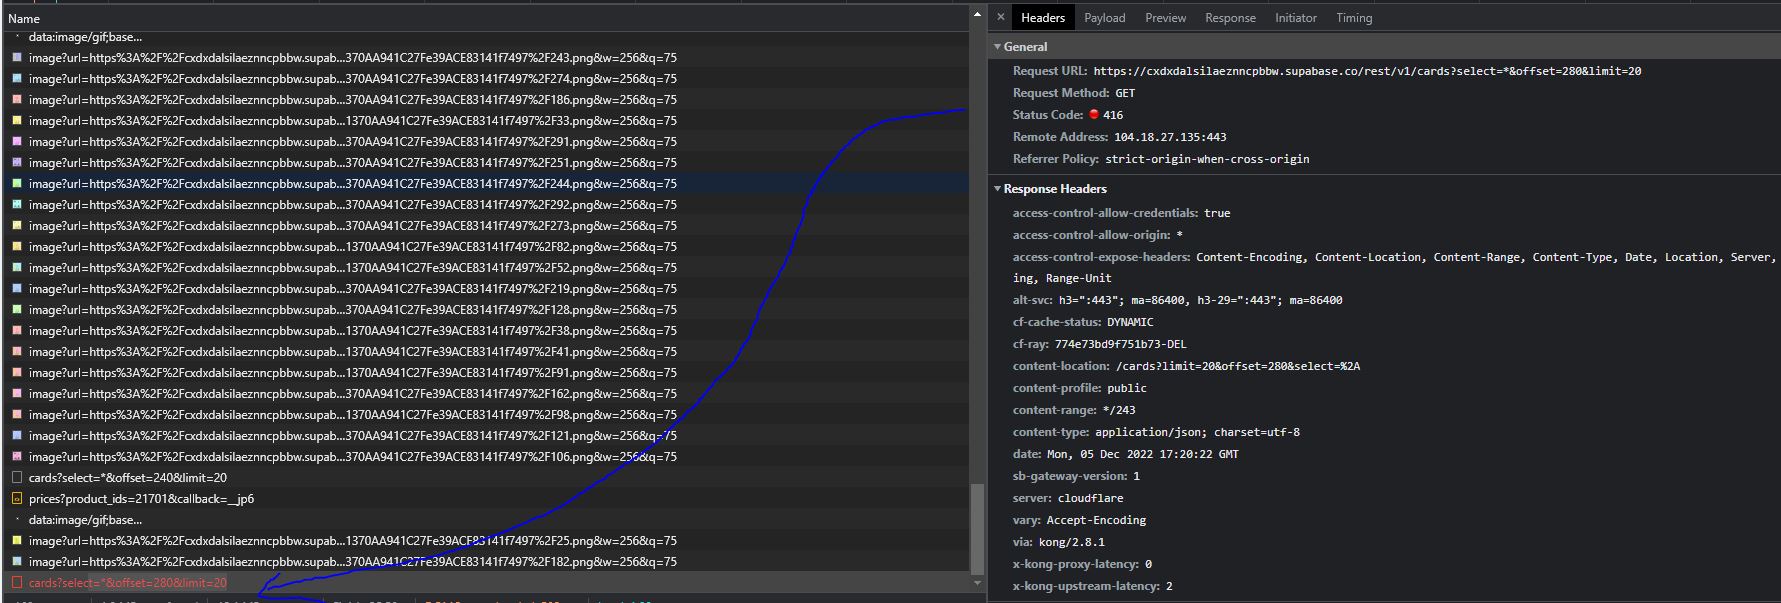This screenshot has width=1781, height=603.
Task: Click date header Mon, 05 Dec 2022
Action: (x=1142, y=454)
